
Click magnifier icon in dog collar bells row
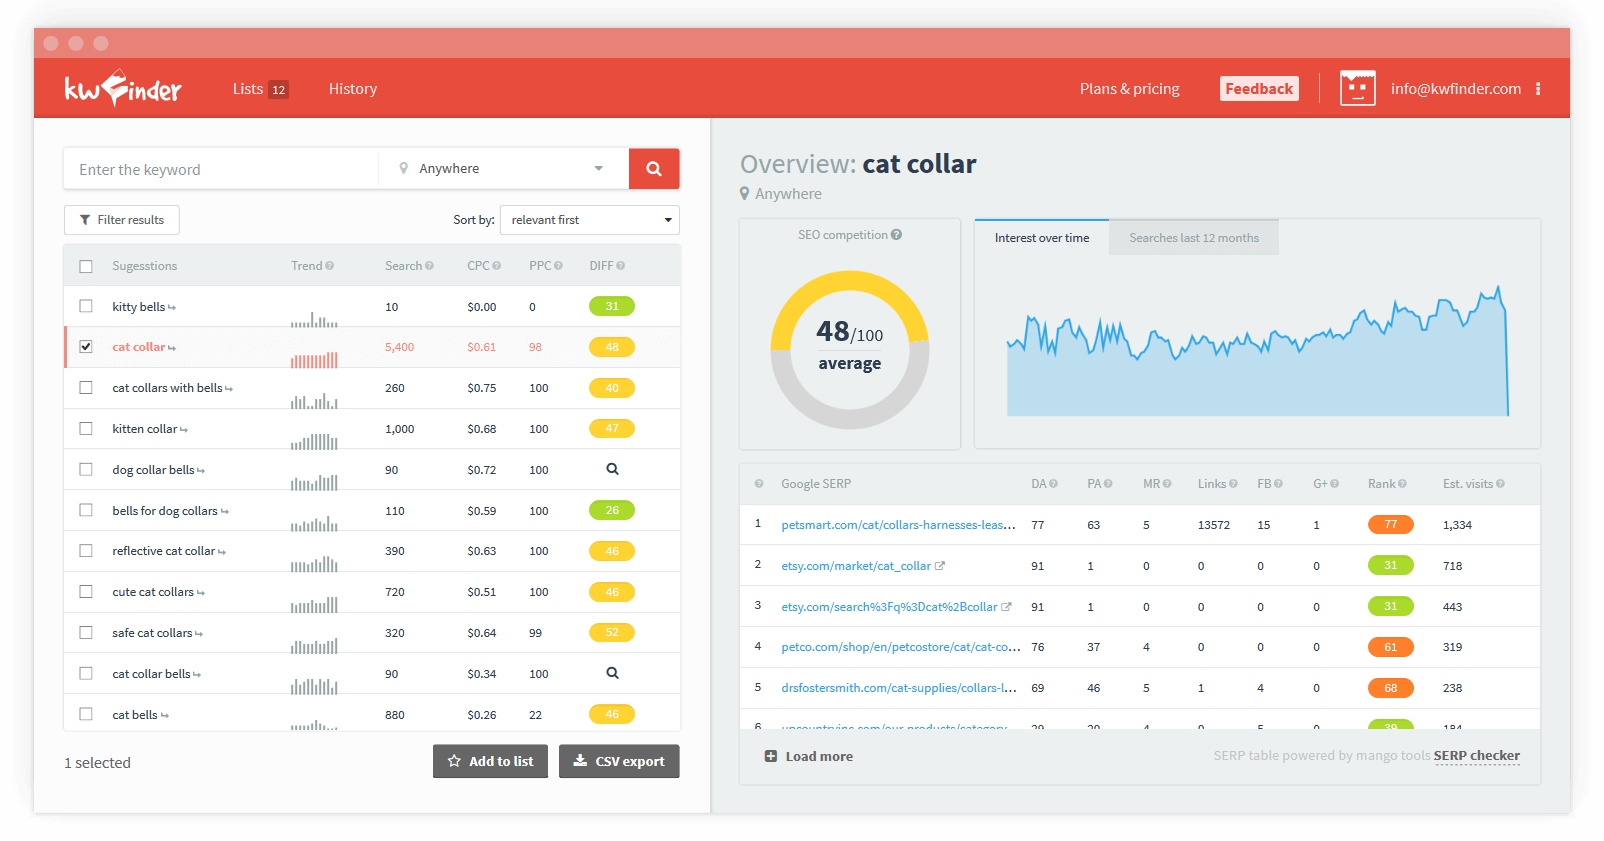pos(612,469)
